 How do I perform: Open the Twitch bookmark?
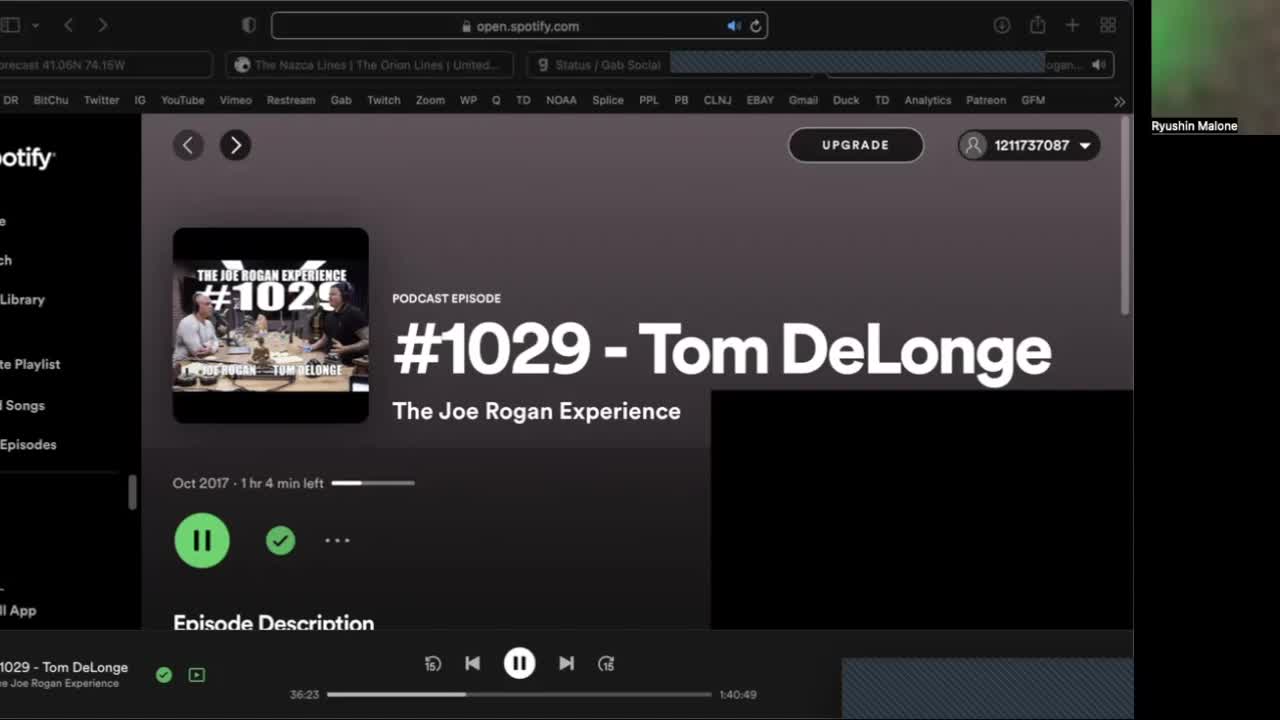[x=383, y=100]
